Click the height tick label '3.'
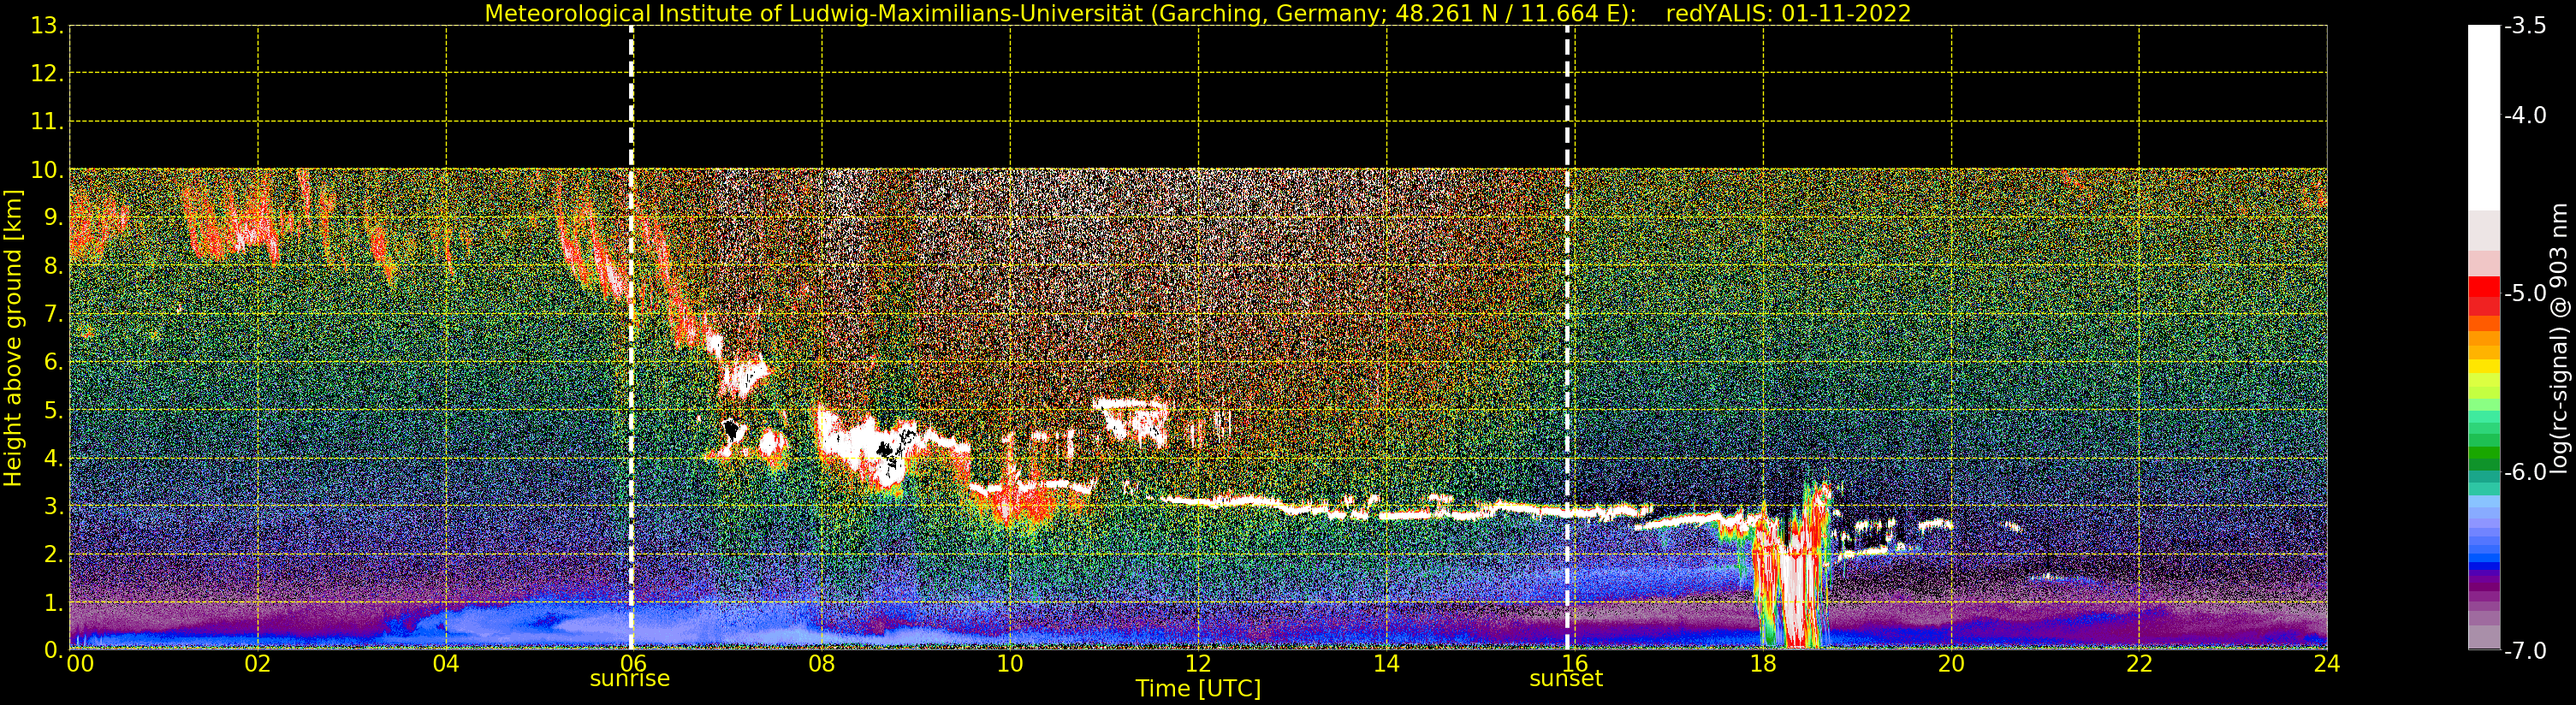2576x705 pixels. pos(53,507)
